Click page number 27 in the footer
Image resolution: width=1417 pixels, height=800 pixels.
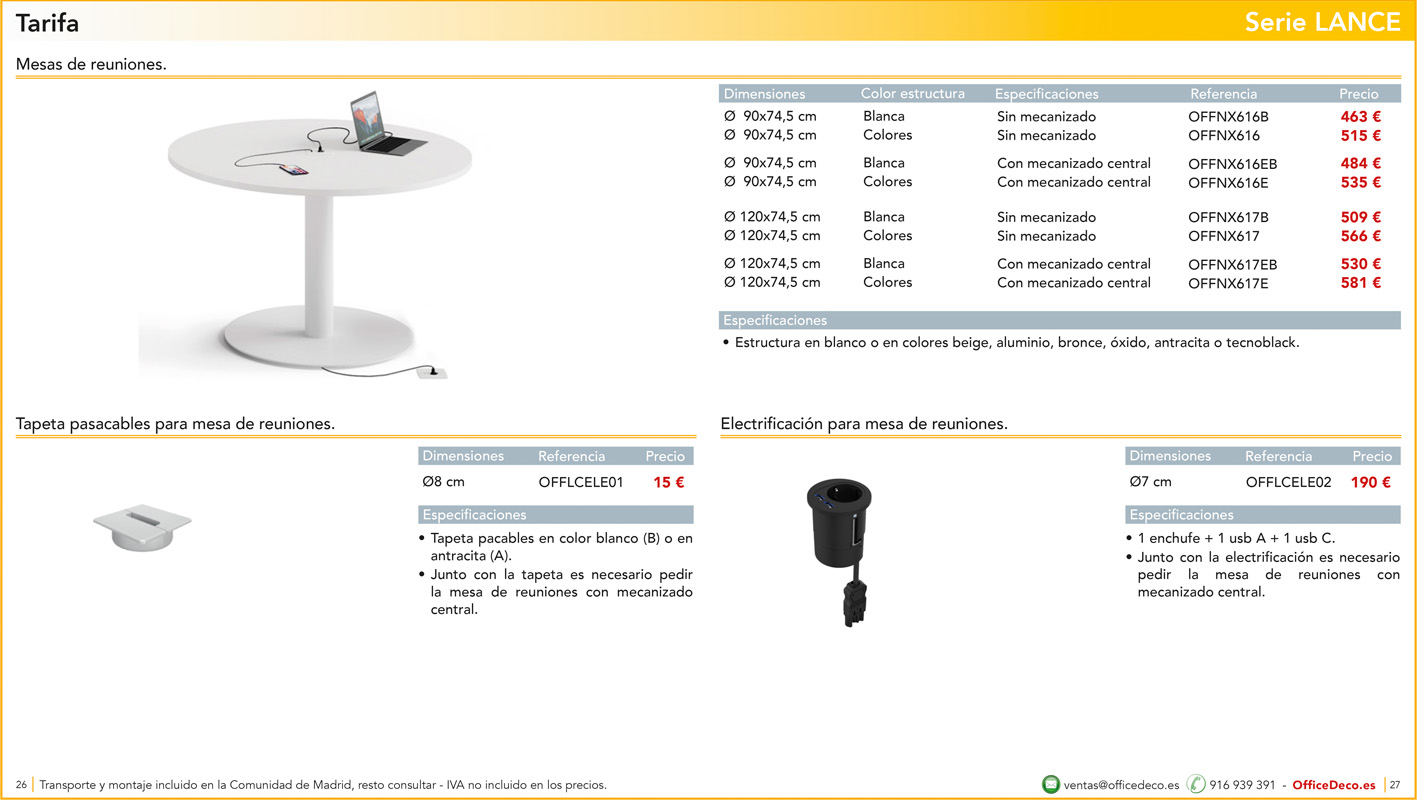coord(1395,785)
